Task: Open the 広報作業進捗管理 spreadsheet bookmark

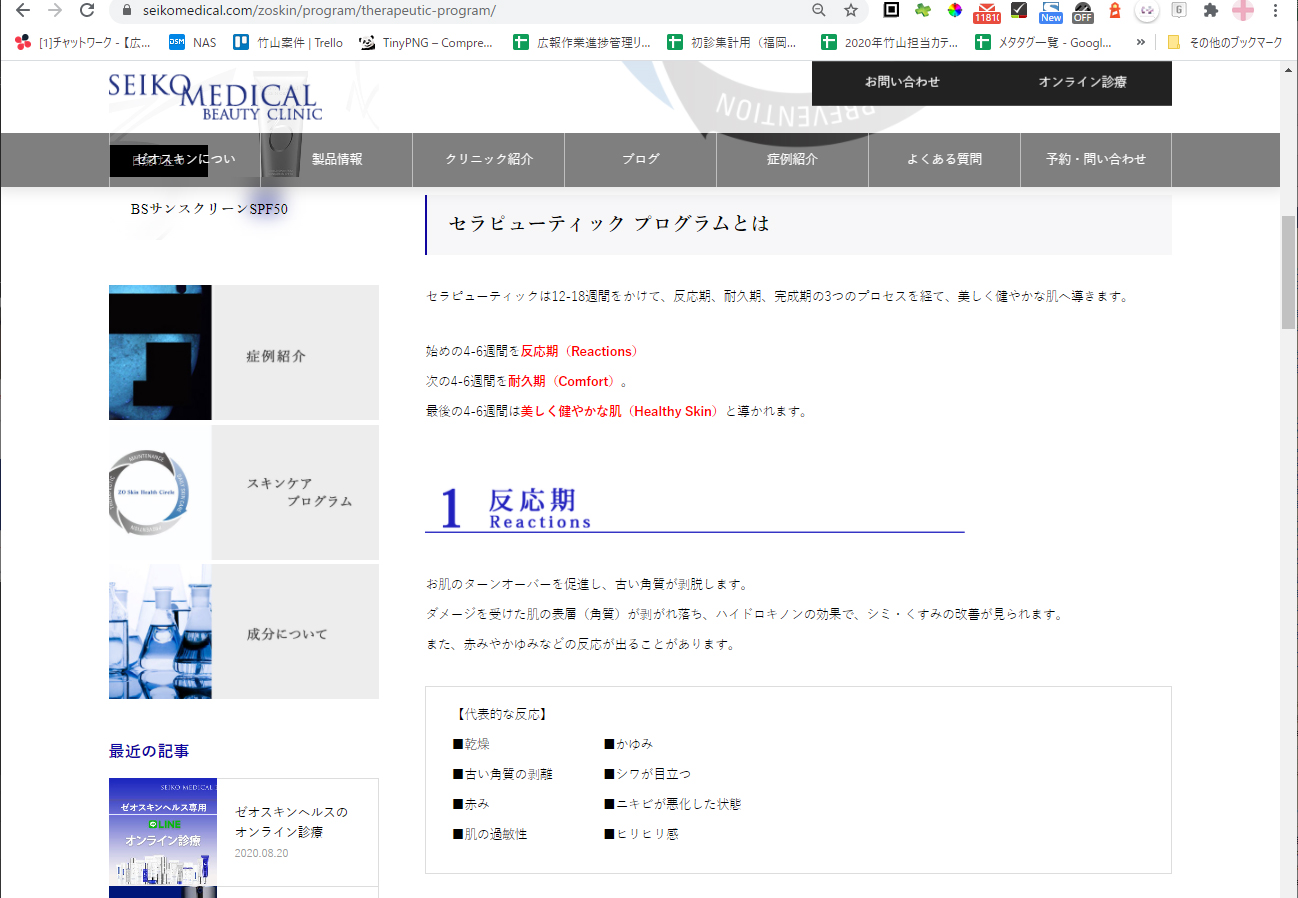Action: pyautogui.click(x=582, y=42)
